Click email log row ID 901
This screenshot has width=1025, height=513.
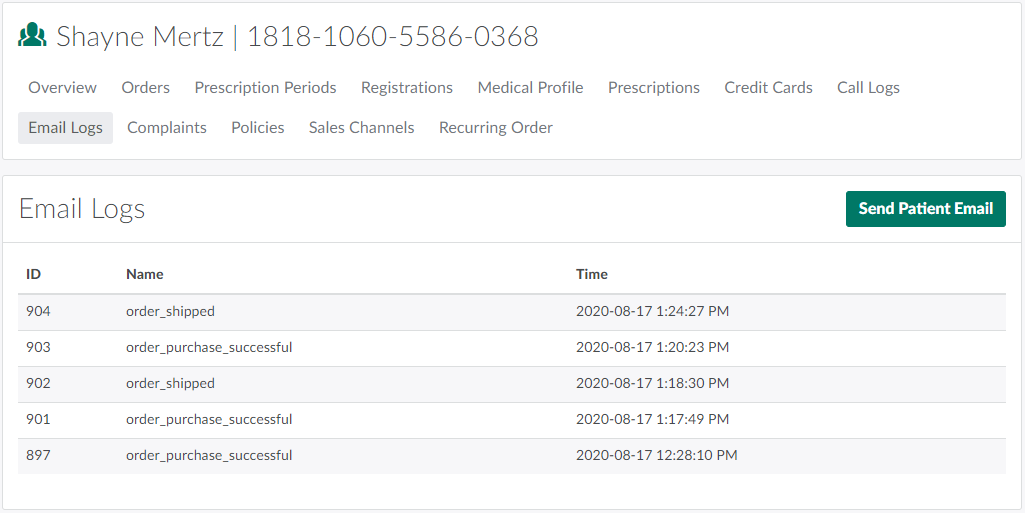pos(38,420)
